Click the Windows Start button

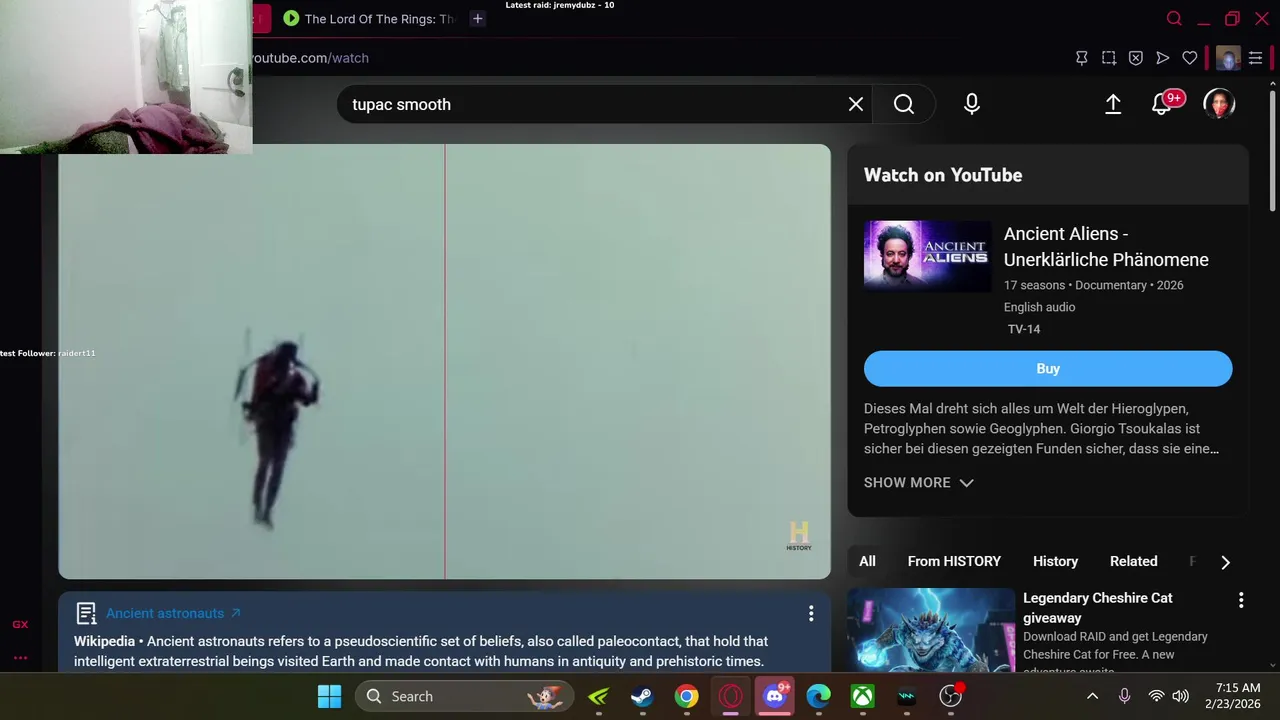click(x=329, y=696)
